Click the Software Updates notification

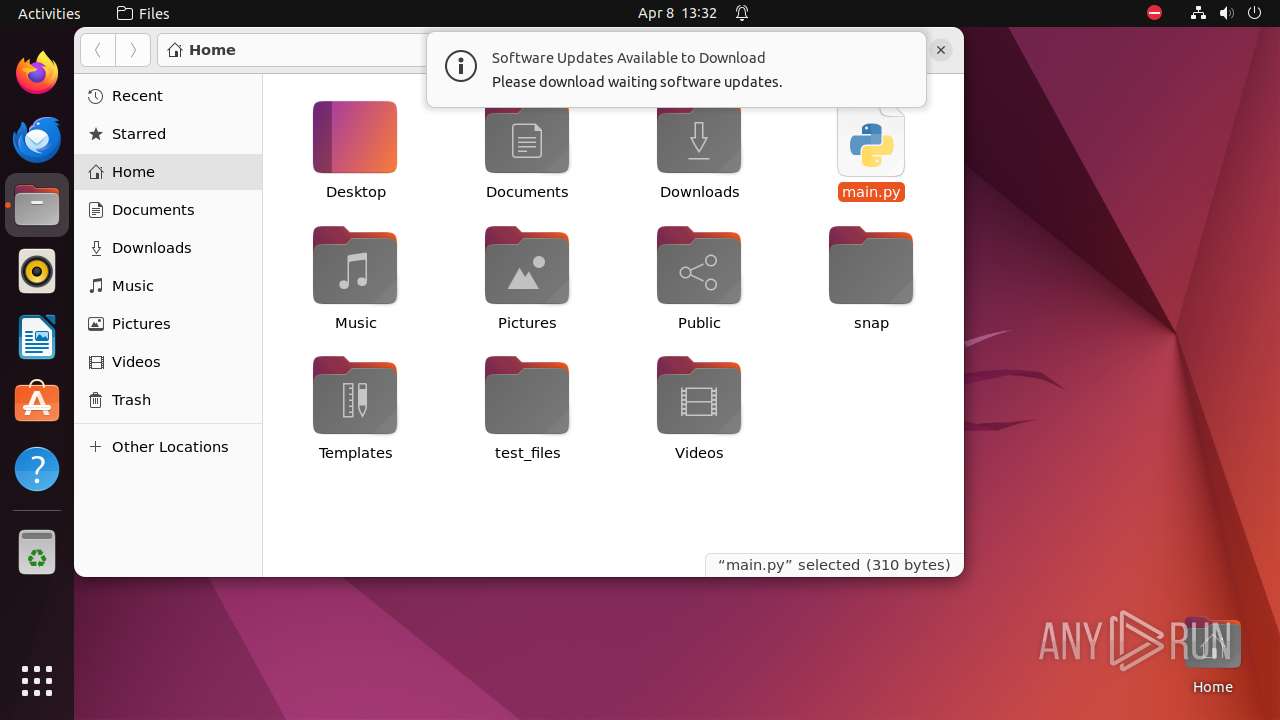676,69
